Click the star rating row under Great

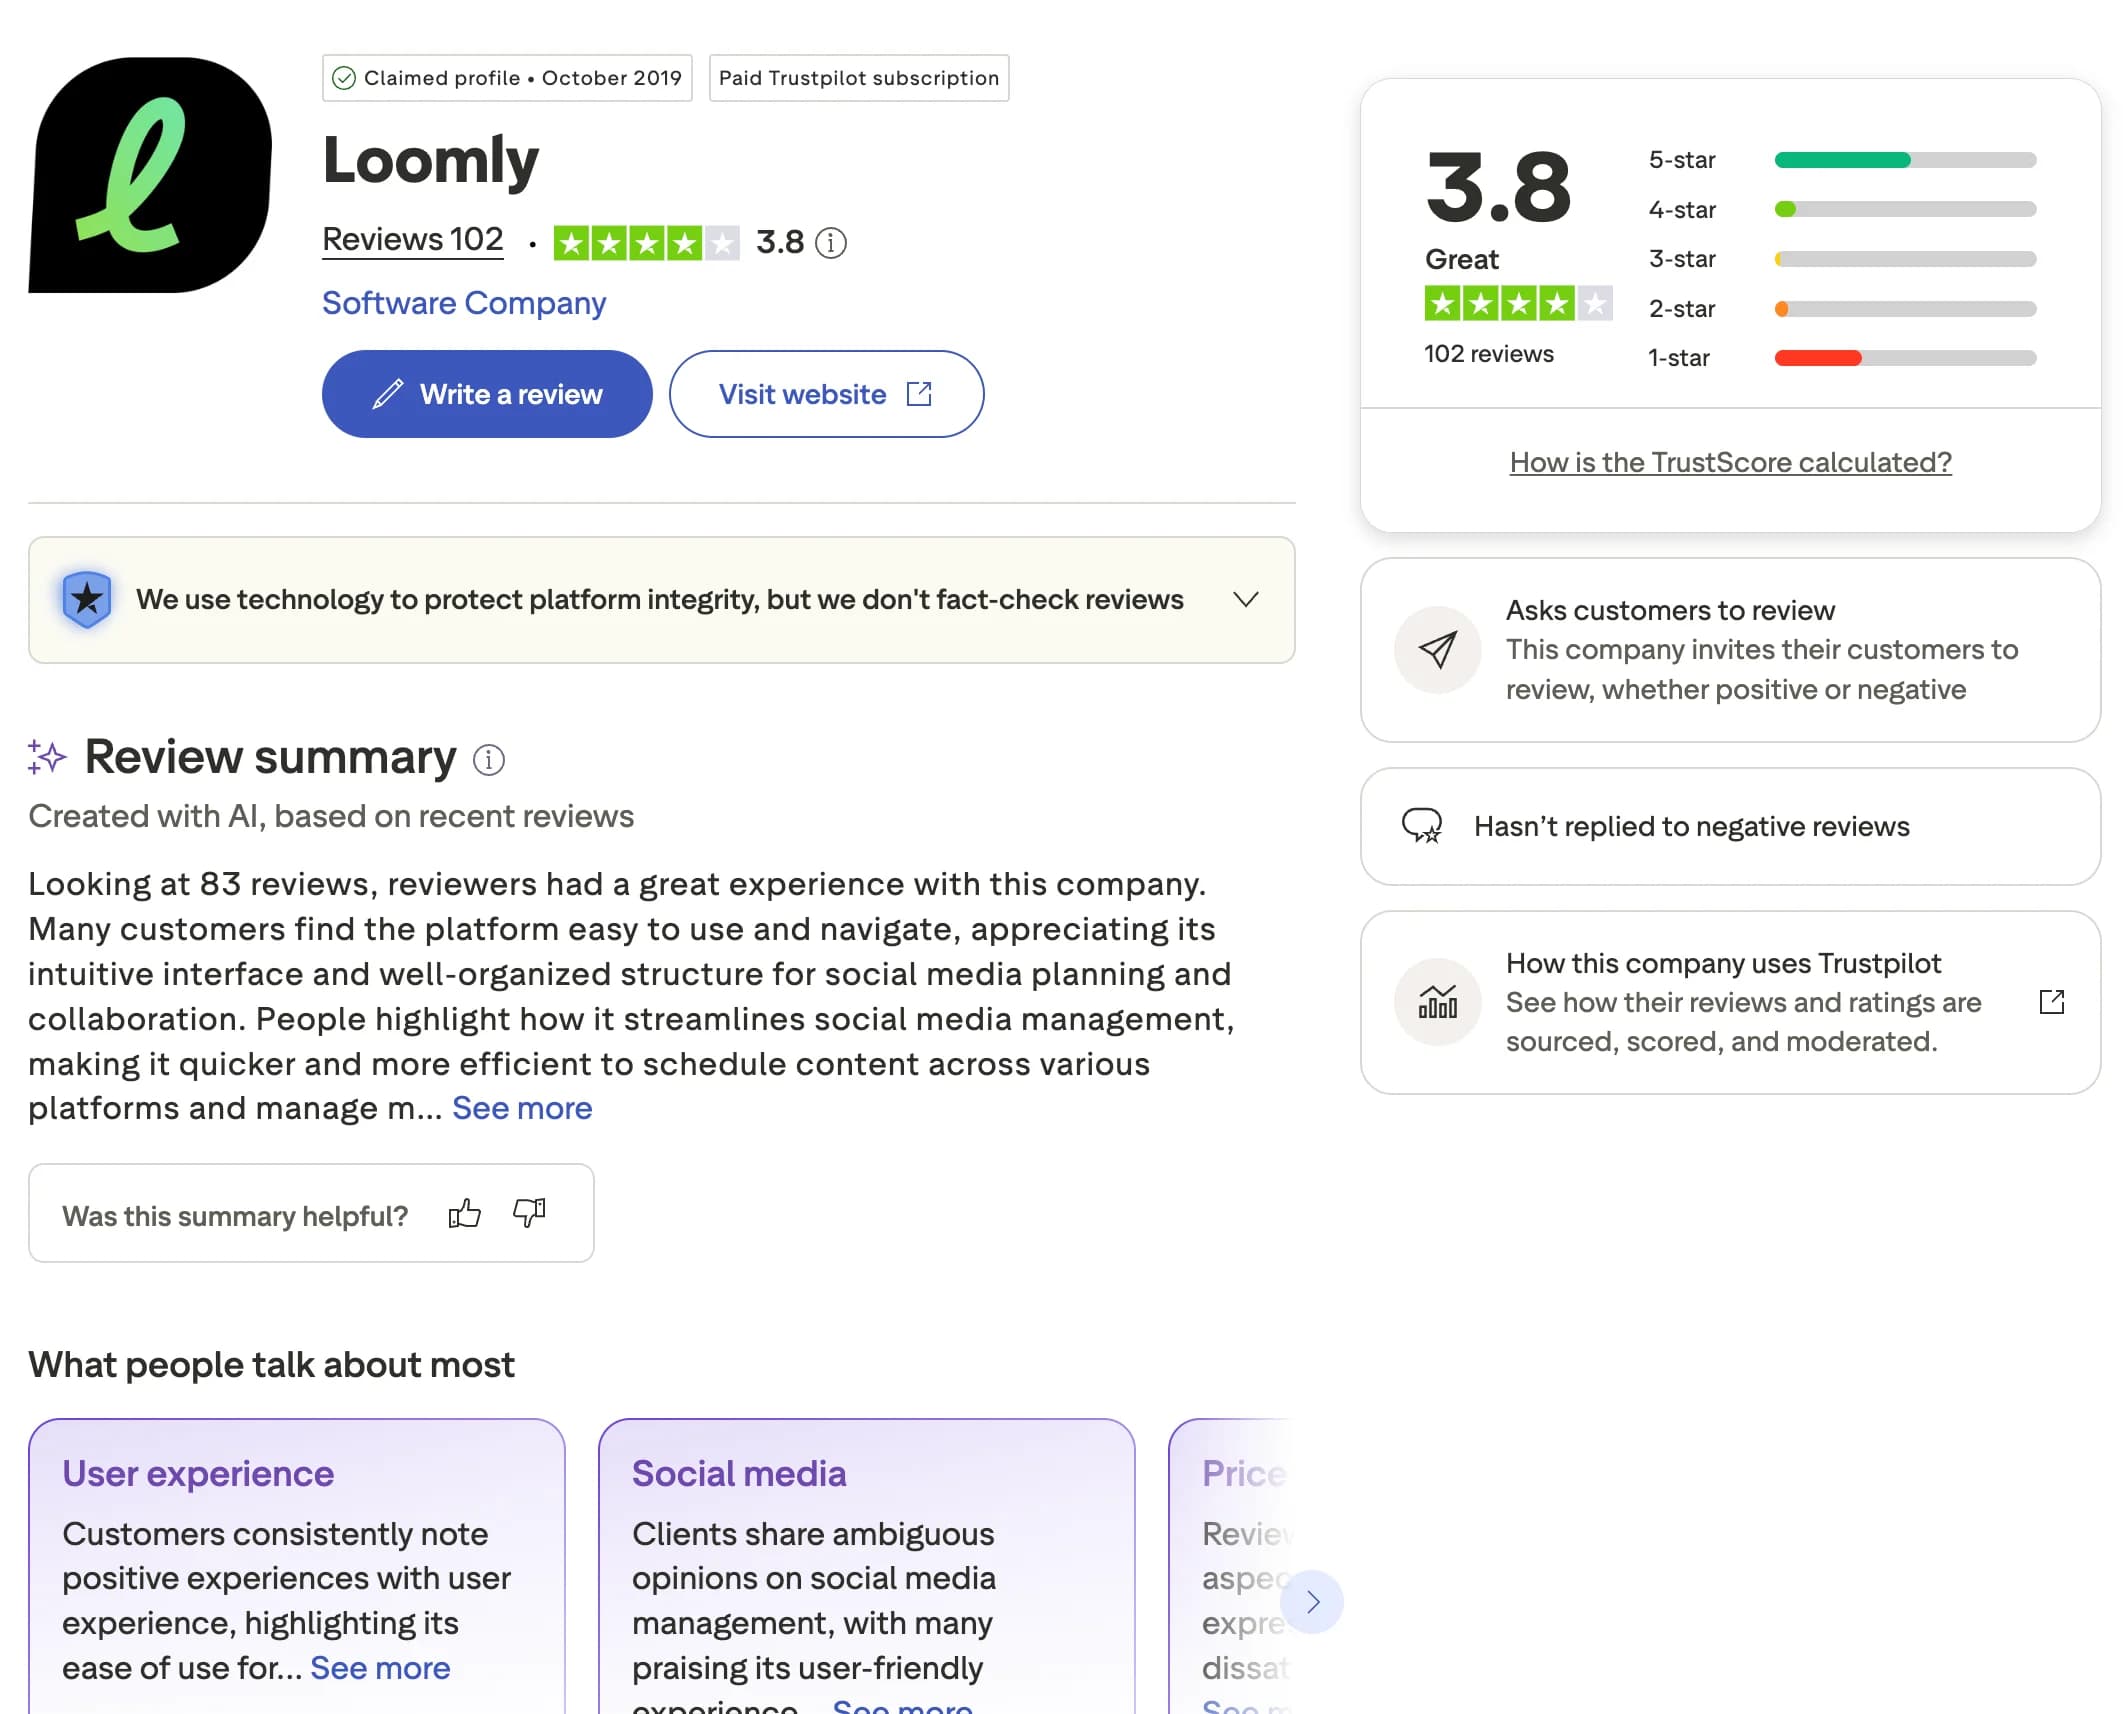[x=1518, y=303]
